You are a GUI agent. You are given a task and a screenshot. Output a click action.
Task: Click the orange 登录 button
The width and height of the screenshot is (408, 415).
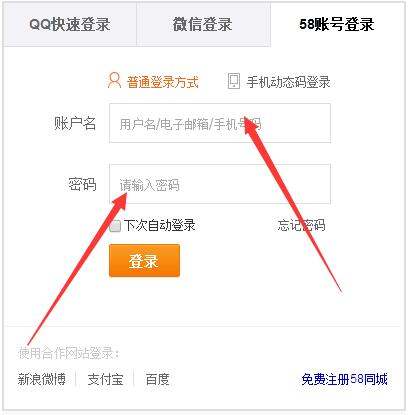(144, 261)
